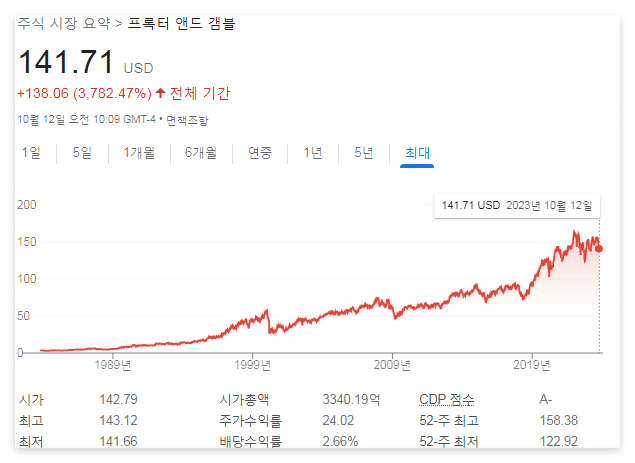Switch chart to 6개월 range
635x463 pixels.
click(x=201, y=153)
